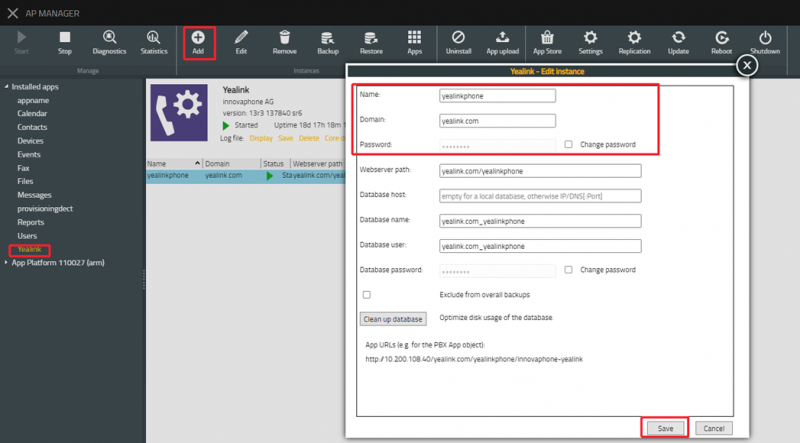Select provisioningdect in installed apps
This screenshot has width=800, height=443.
(x=45, y=209)
